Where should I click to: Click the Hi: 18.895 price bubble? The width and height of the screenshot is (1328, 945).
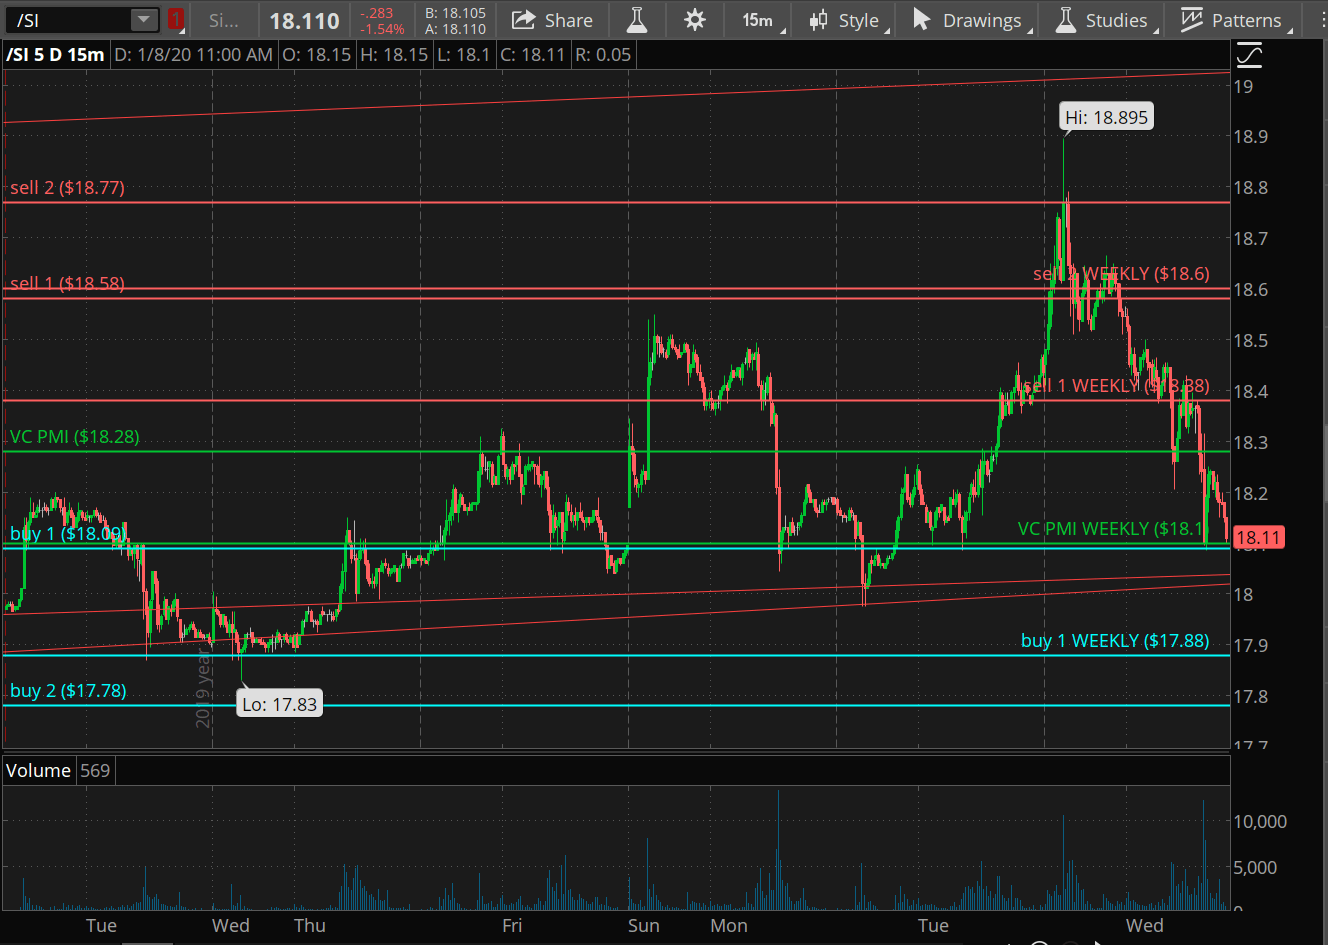pos(1106,117)
